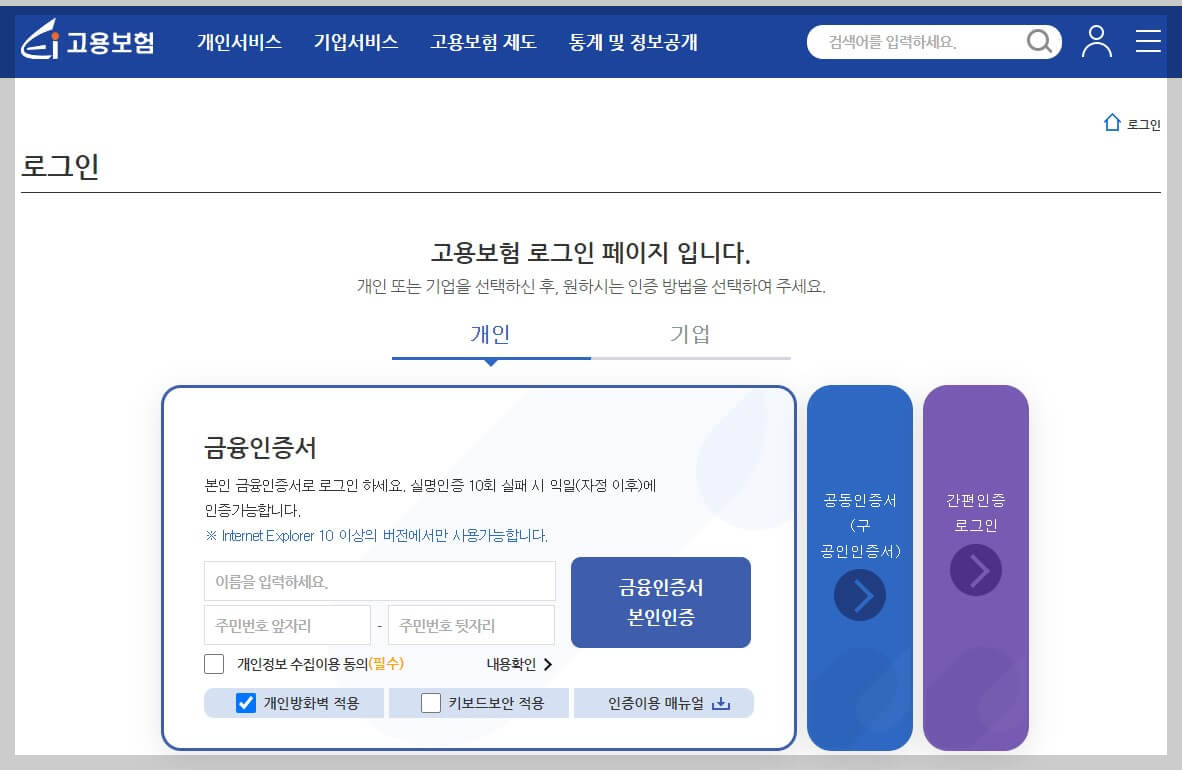Open the user login icon at top right
Image resolution: width=1182 pixels, height=770 pixels.
1096,42
